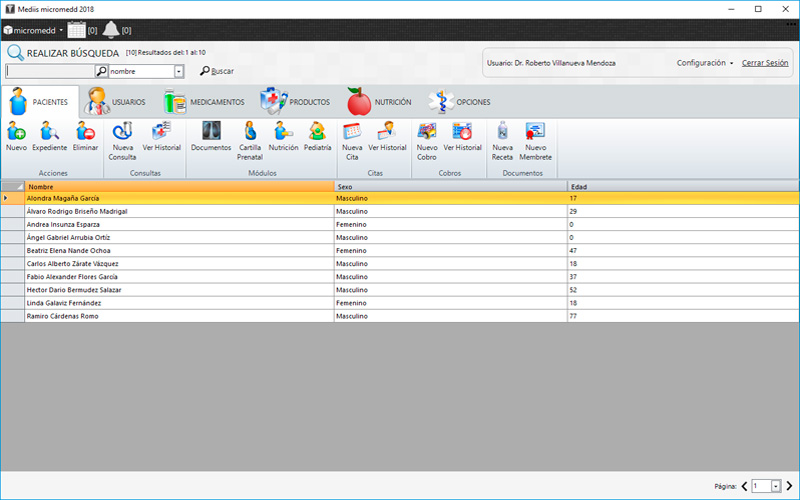Go to the next page arrow
Viewport: 800px width, 500px height.
(x=789, y=486)
